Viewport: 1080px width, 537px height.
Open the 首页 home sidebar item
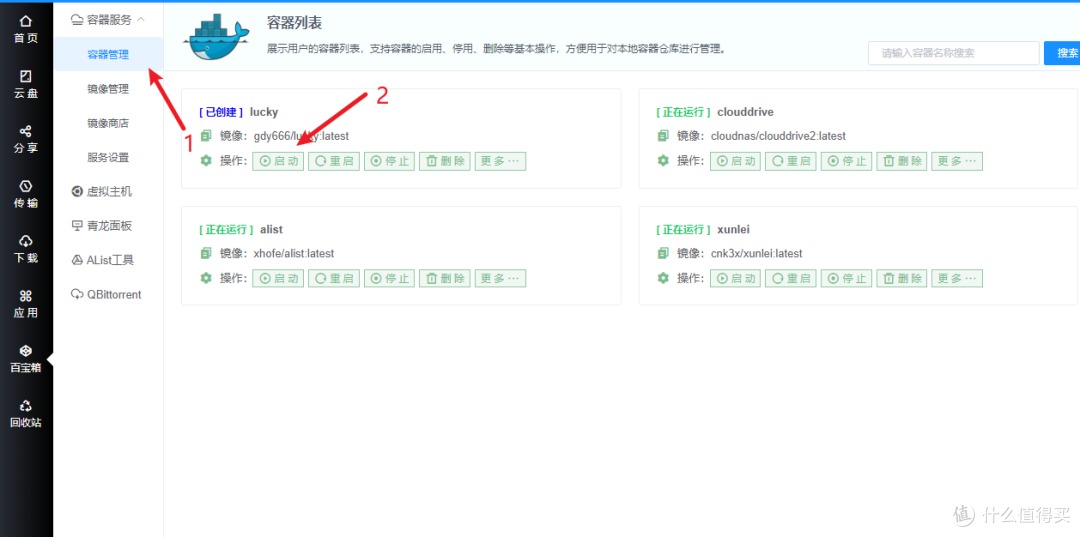(26, 30)
